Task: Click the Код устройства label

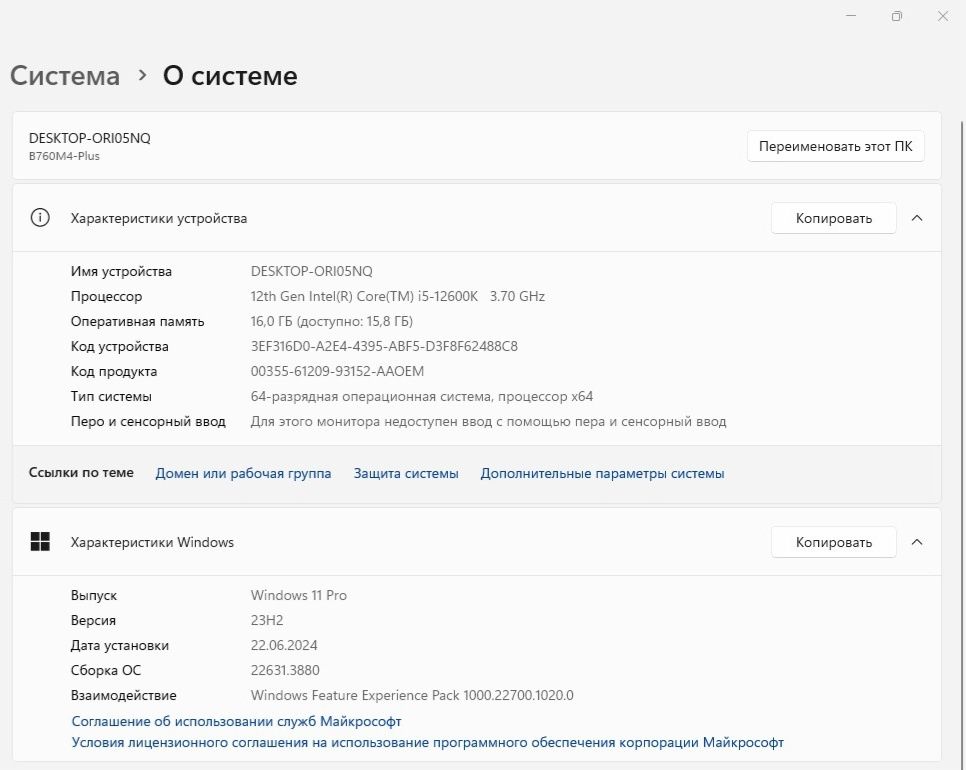Action: tap(120, 346)
